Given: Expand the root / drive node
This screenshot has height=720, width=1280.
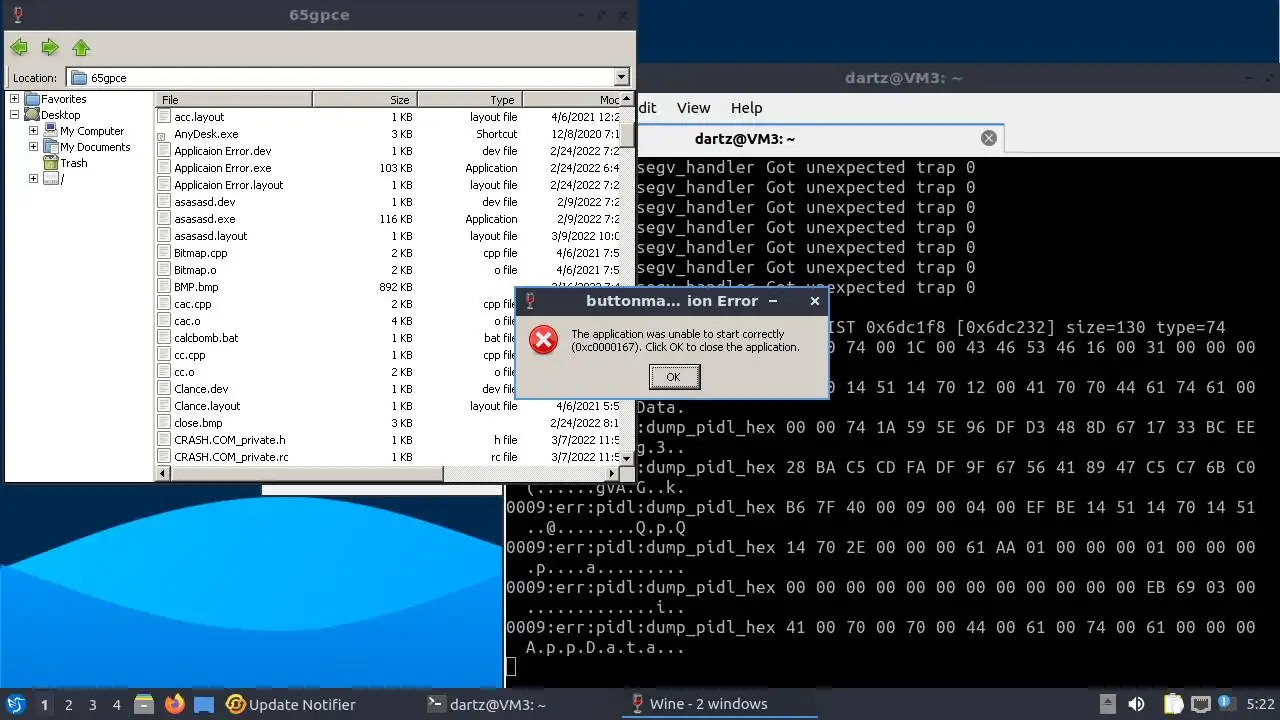Looking at the screenshot, I should pos(33,179).
